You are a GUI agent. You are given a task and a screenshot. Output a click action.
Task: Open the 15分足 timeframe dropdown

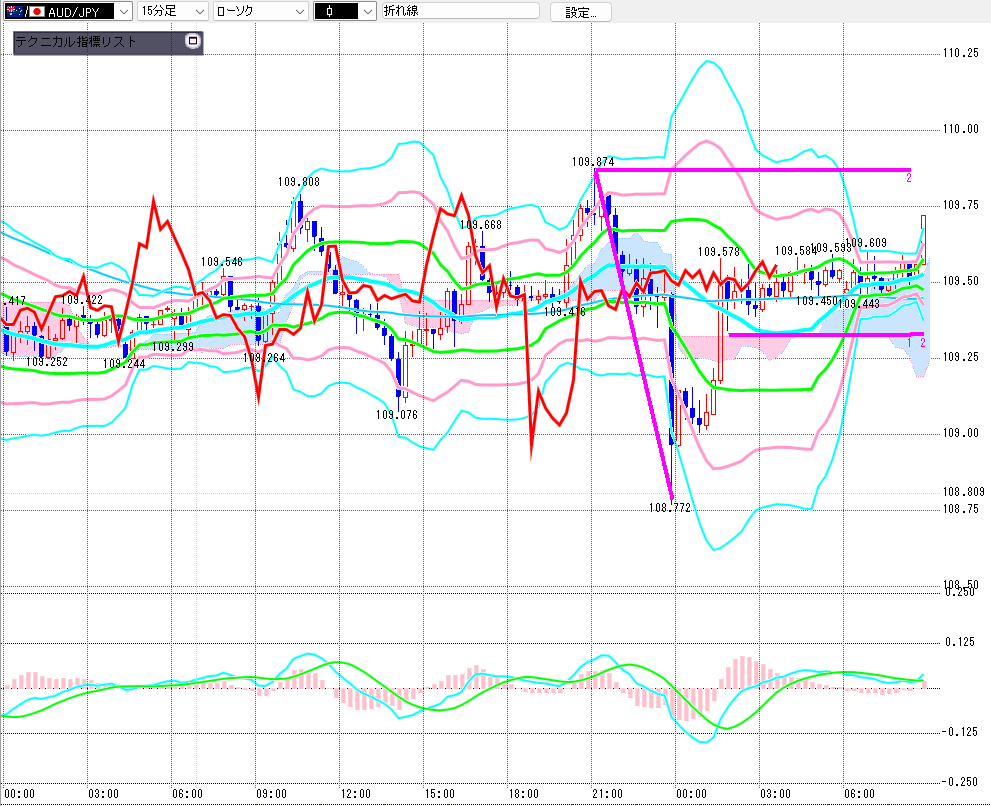172,12
